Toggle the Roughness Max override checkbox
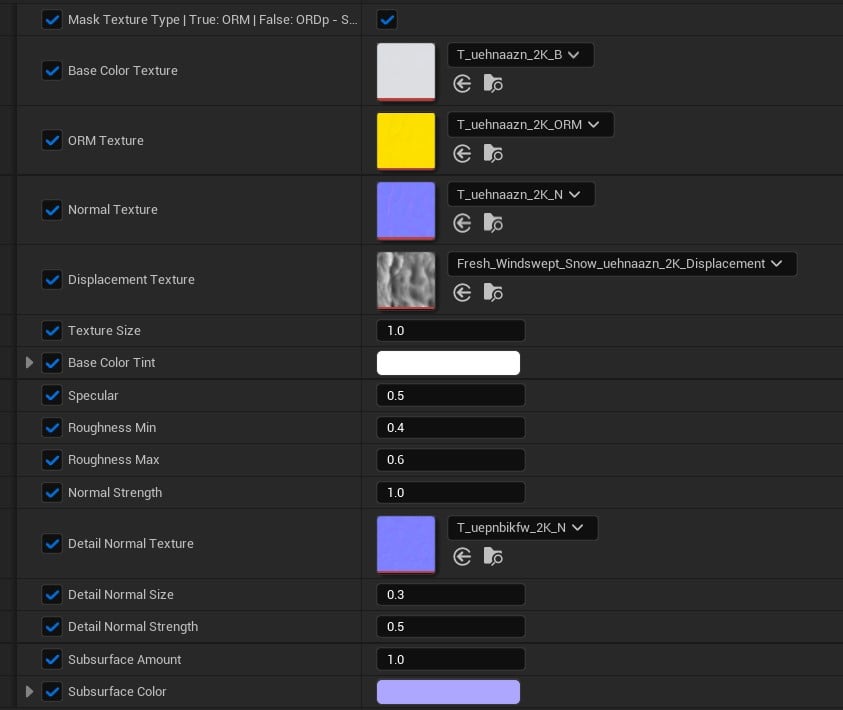The width and height of the screenshot is (843, 710). pos(52,460)
